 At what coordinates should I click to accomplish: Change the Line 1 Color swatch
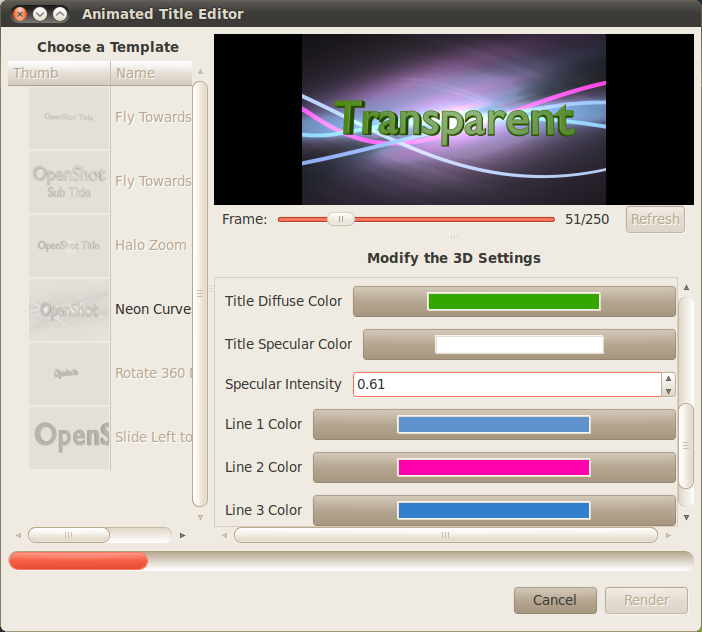pos(494,424)
